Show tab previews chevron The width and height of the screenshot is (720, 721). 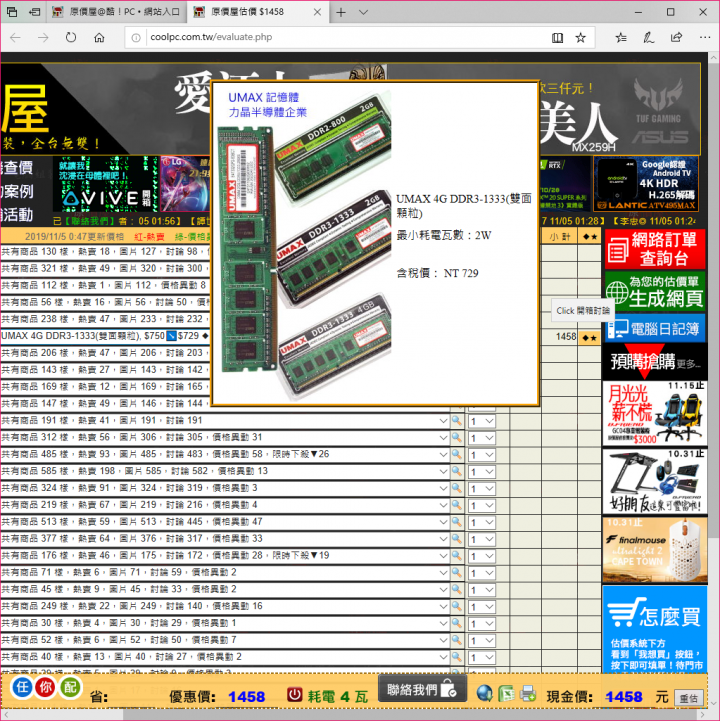point(363,12)
